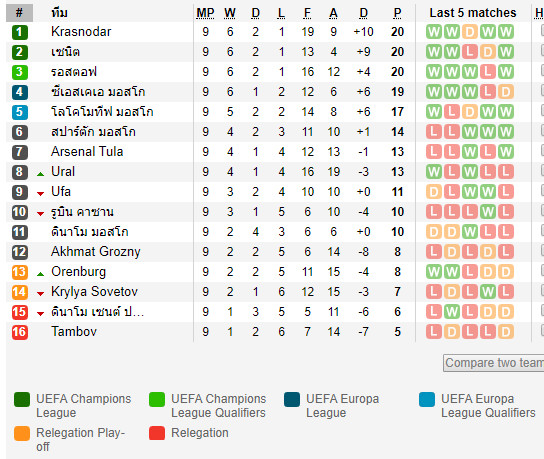The image size is (544, 459).
Task: Click Ural's green up-arrow position indicator
Action: (41, 174)
